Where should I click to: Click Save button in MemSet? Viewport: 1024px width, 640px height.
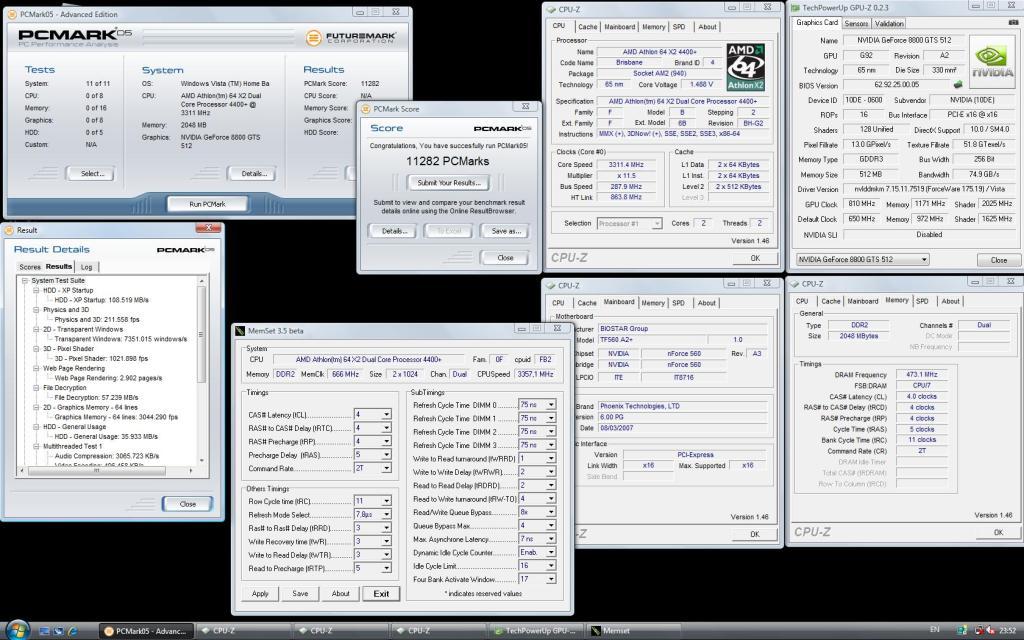point(300,594)
